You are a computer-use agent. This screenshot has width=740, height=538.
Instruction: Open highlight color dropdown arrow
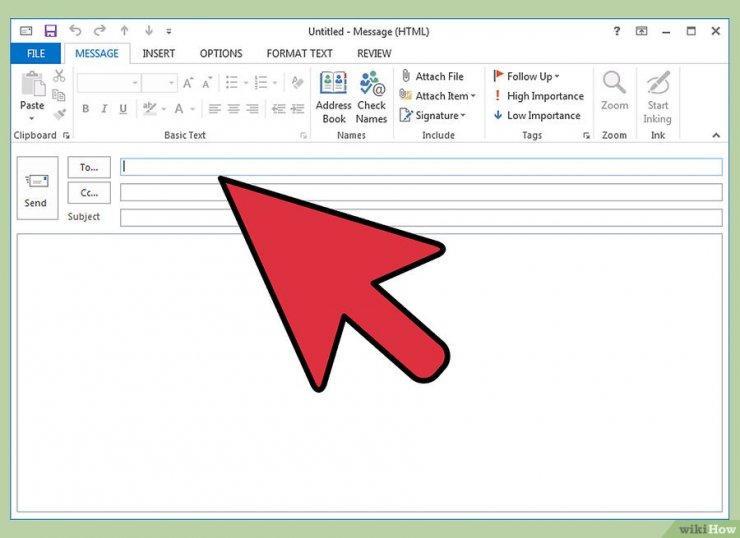[164, 109]
